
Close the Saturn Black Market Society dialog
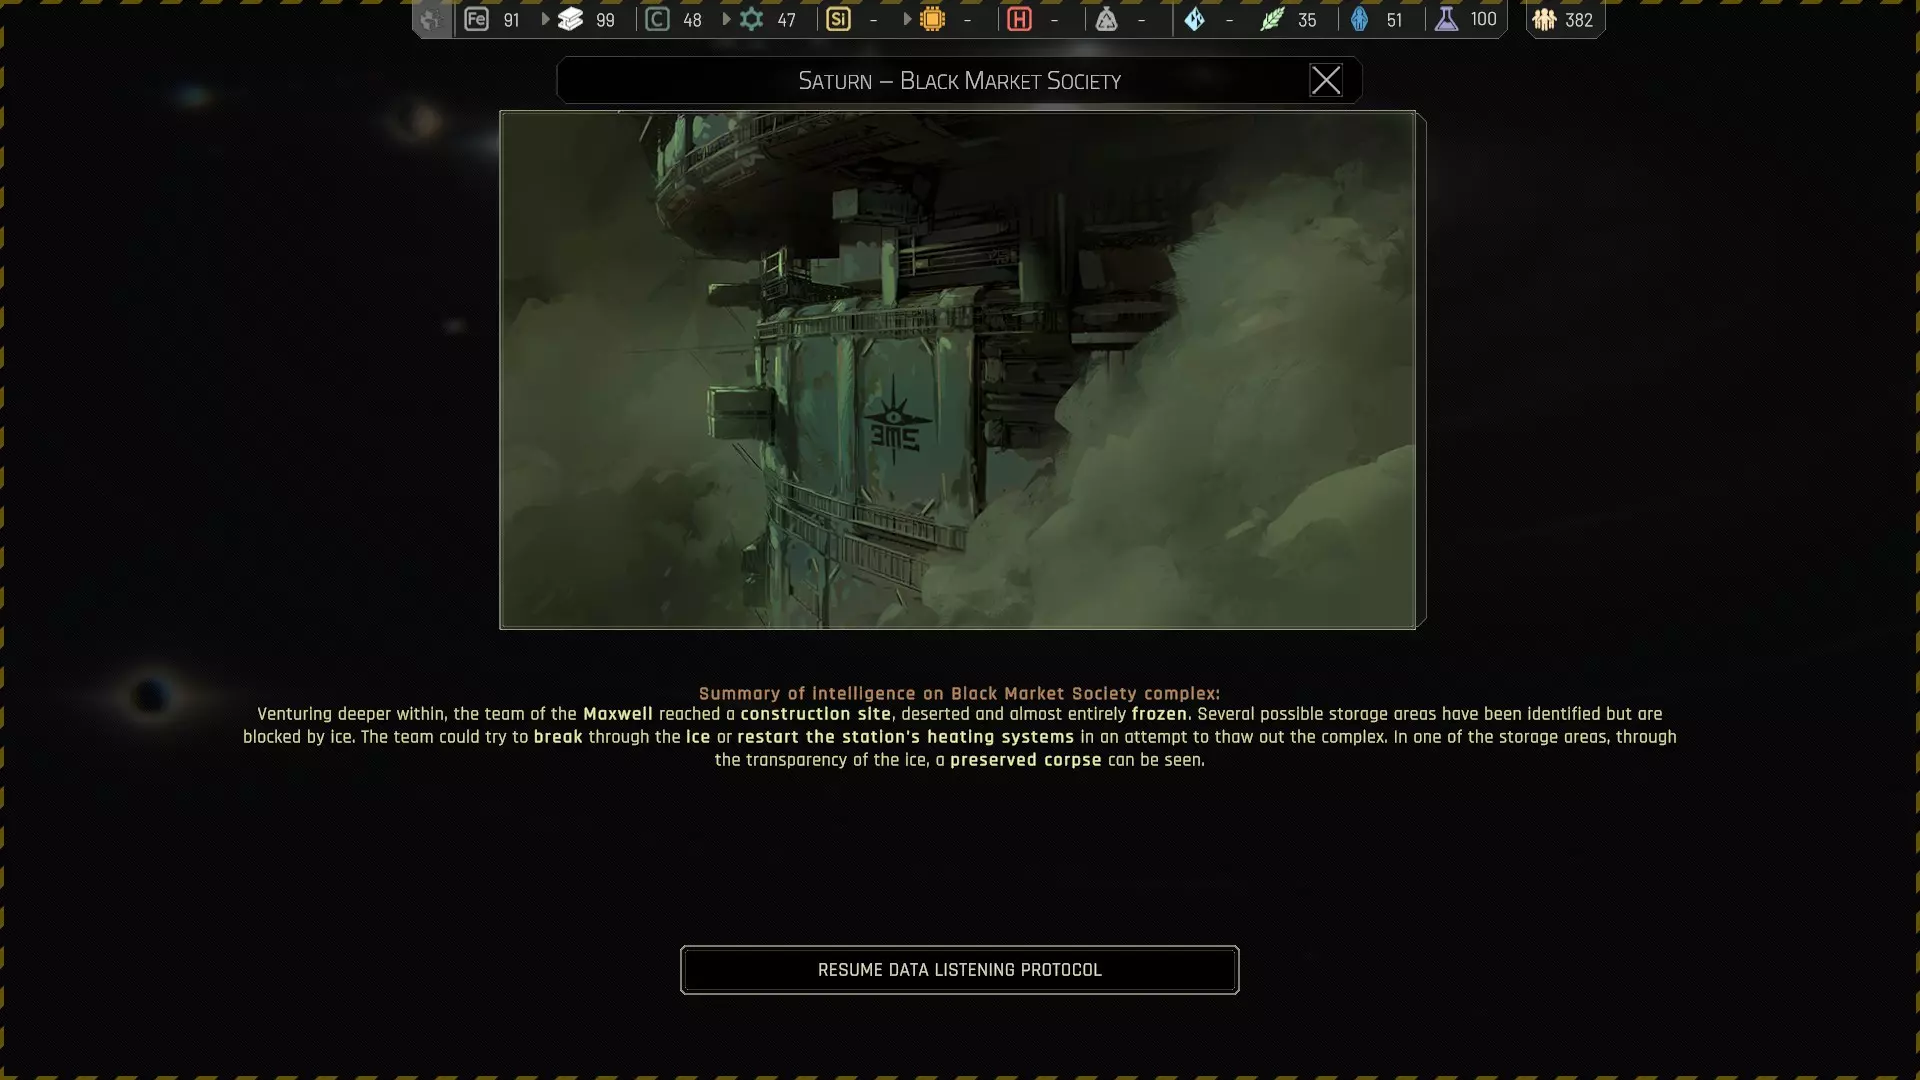tap(1325, 80)
